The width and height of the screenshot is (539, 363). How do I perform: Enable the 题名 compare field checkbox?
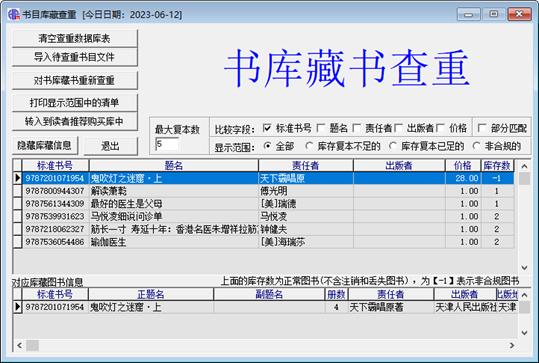pyautogui.click(x=321, y=128)
